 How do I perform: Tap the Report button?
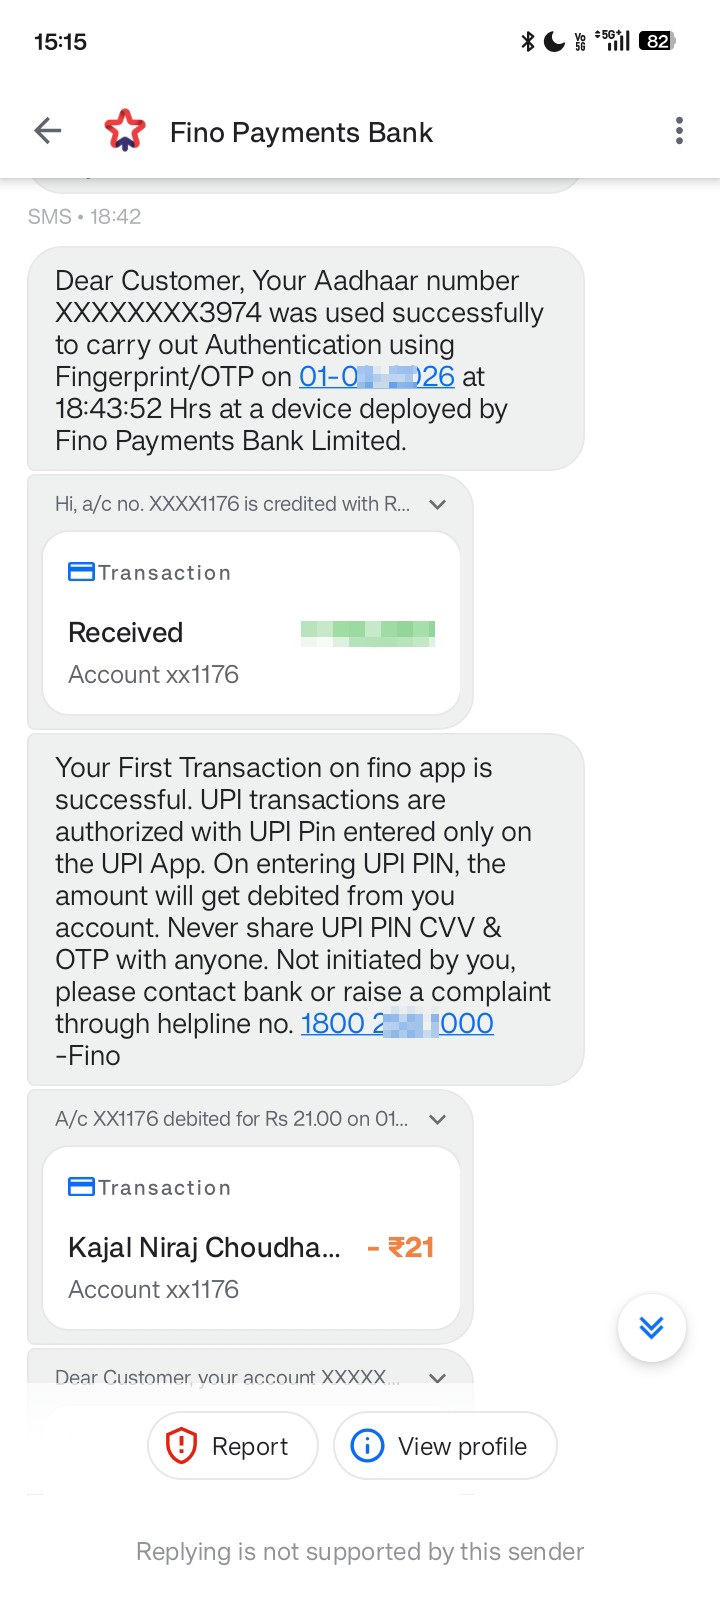[233, 1446]
